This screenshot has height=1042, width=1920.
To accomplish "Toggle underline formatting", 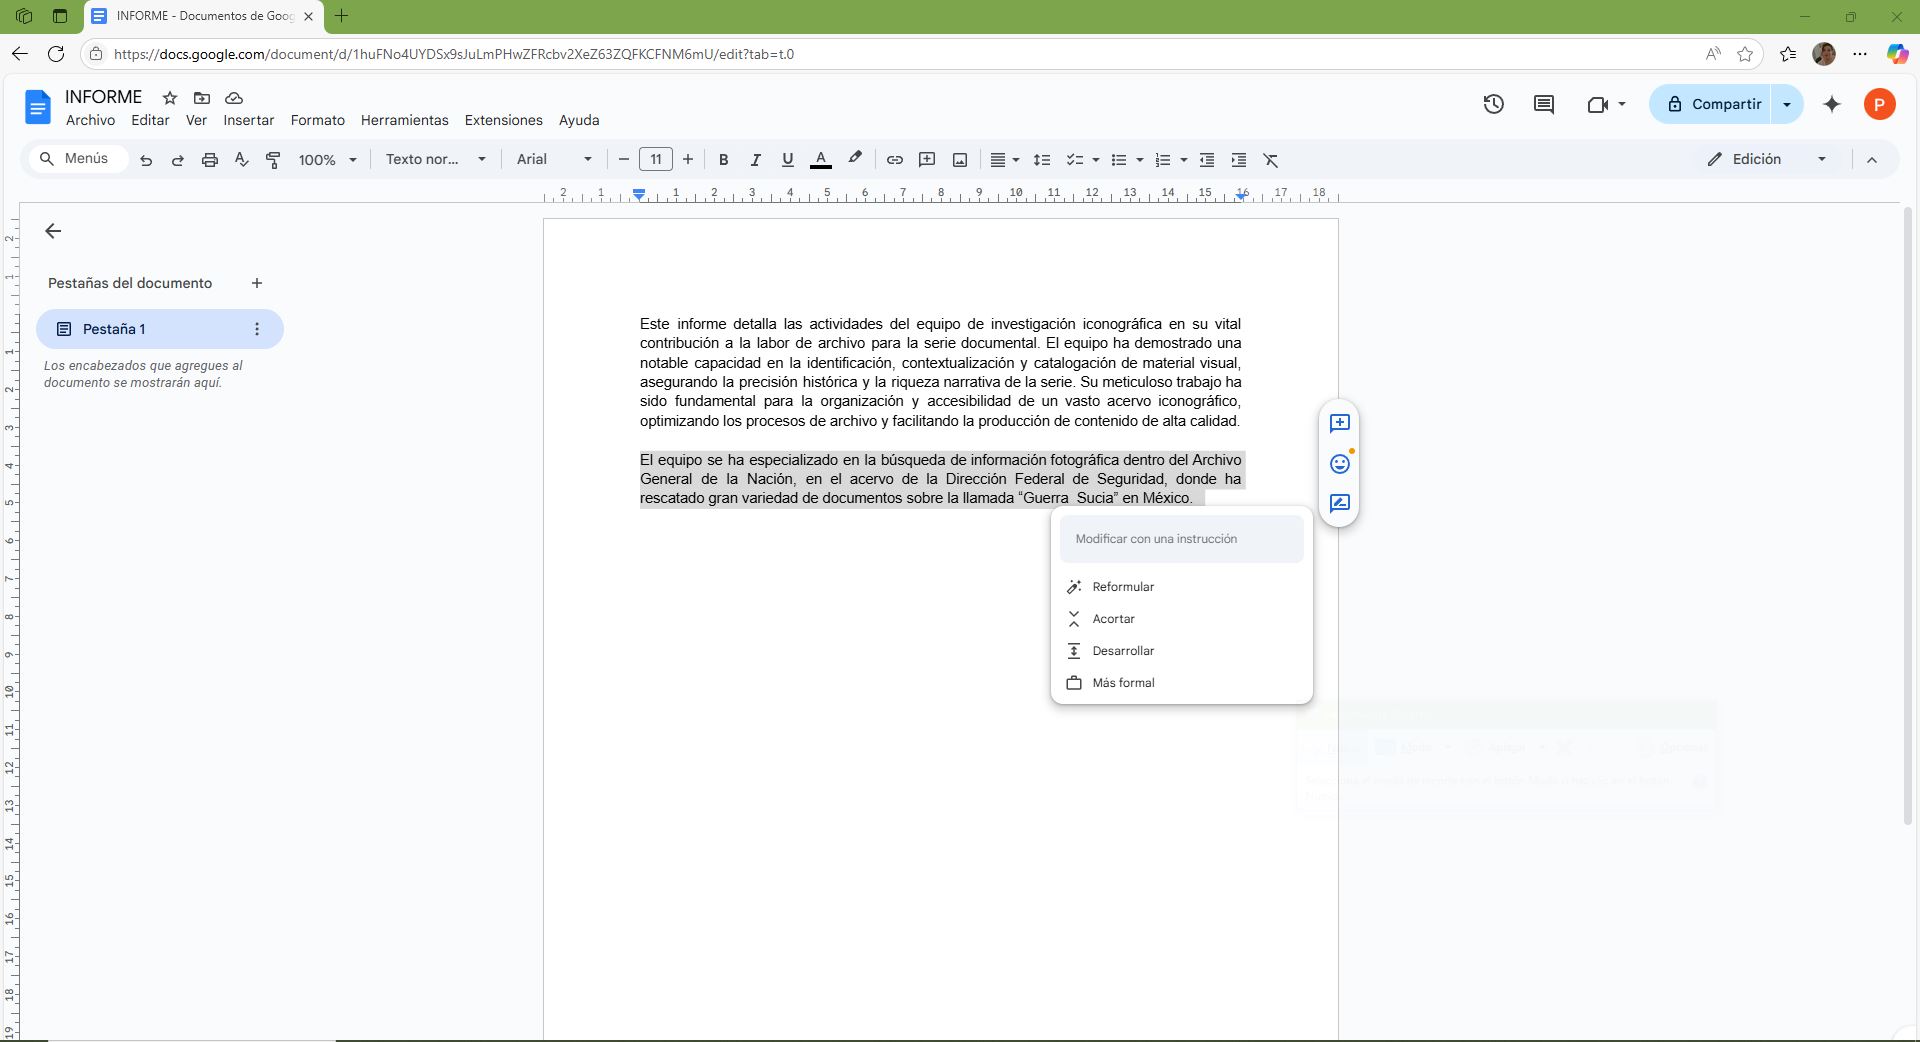I will pyautogui.click(x=787, y=160).
